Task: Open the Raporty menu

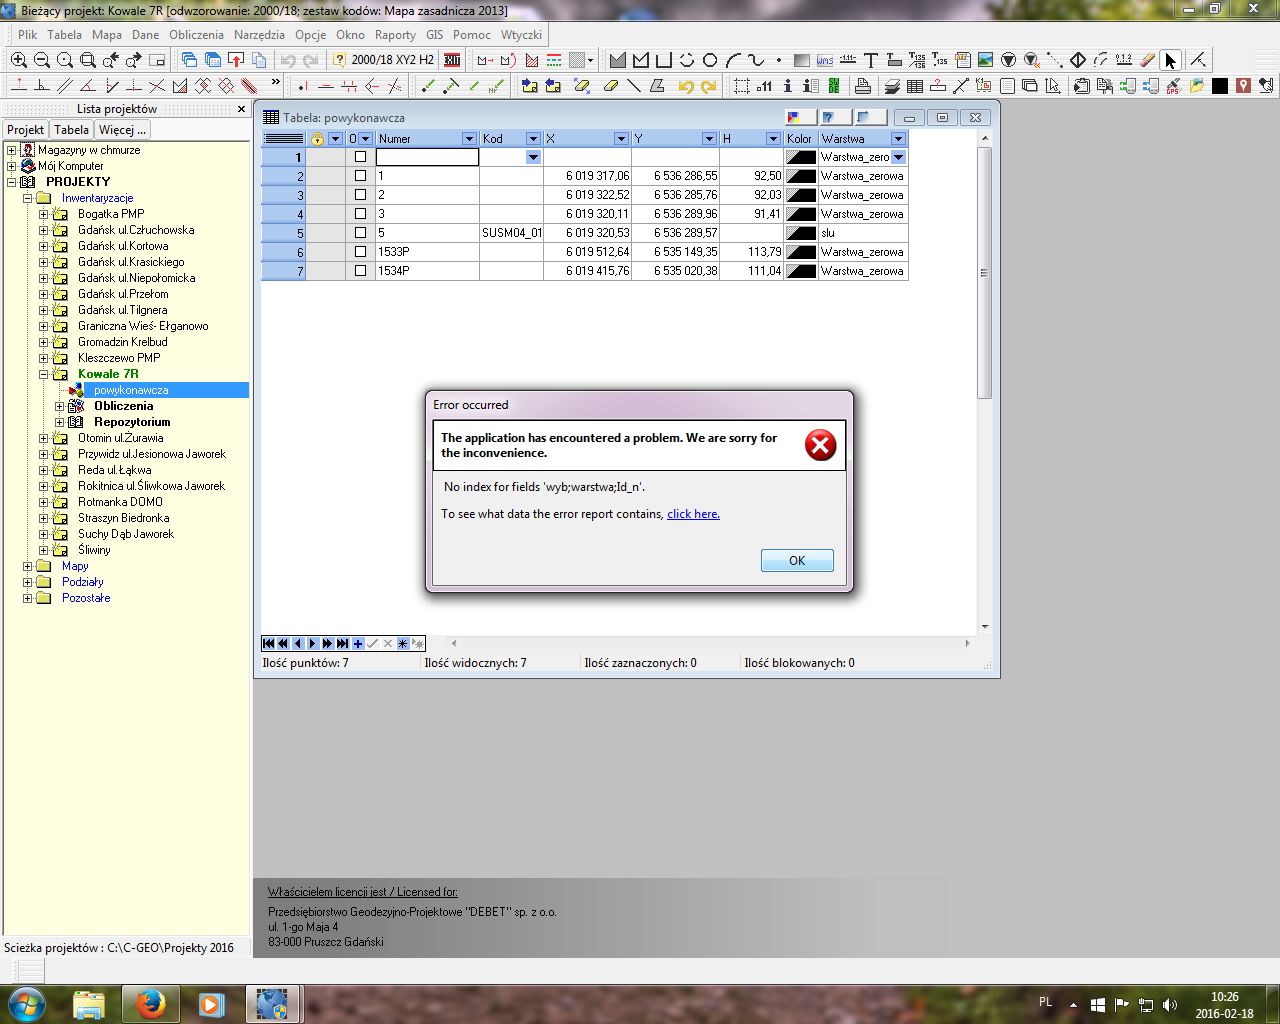Action: pyautogui.click(x=395, y=35)
